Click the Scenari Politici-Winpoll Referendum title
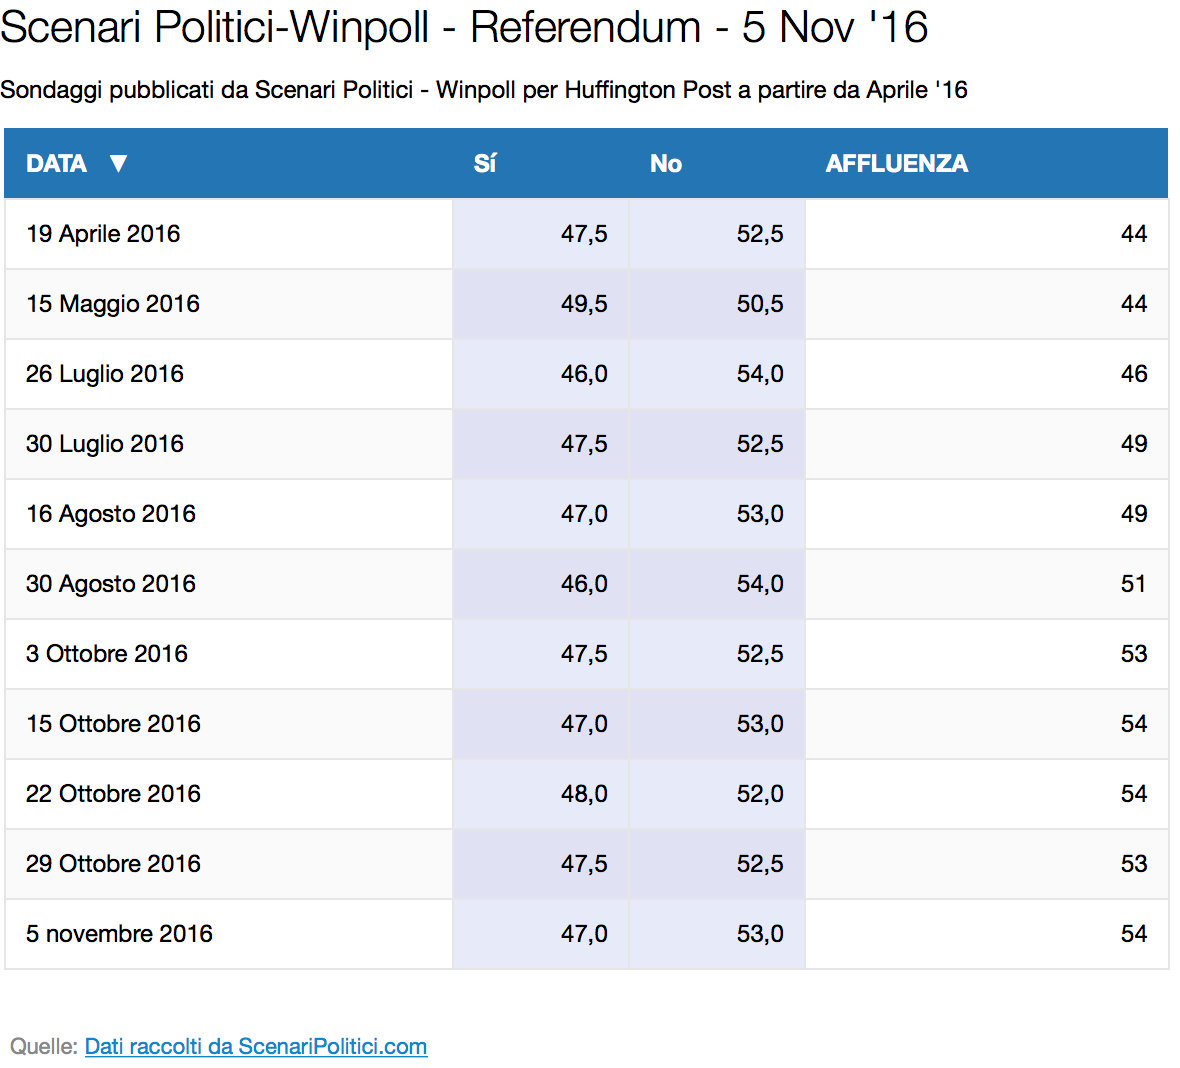 tap(464, 28)
